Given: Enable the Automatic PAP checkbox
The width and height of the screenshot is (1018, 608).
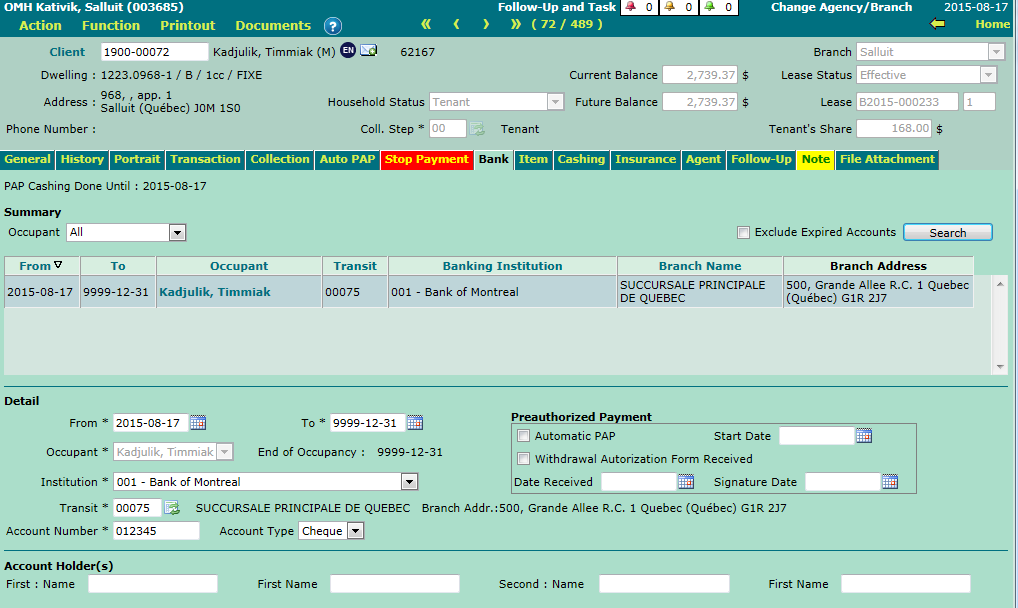Looking at the screenshot, I should click(x=523, y=436).
